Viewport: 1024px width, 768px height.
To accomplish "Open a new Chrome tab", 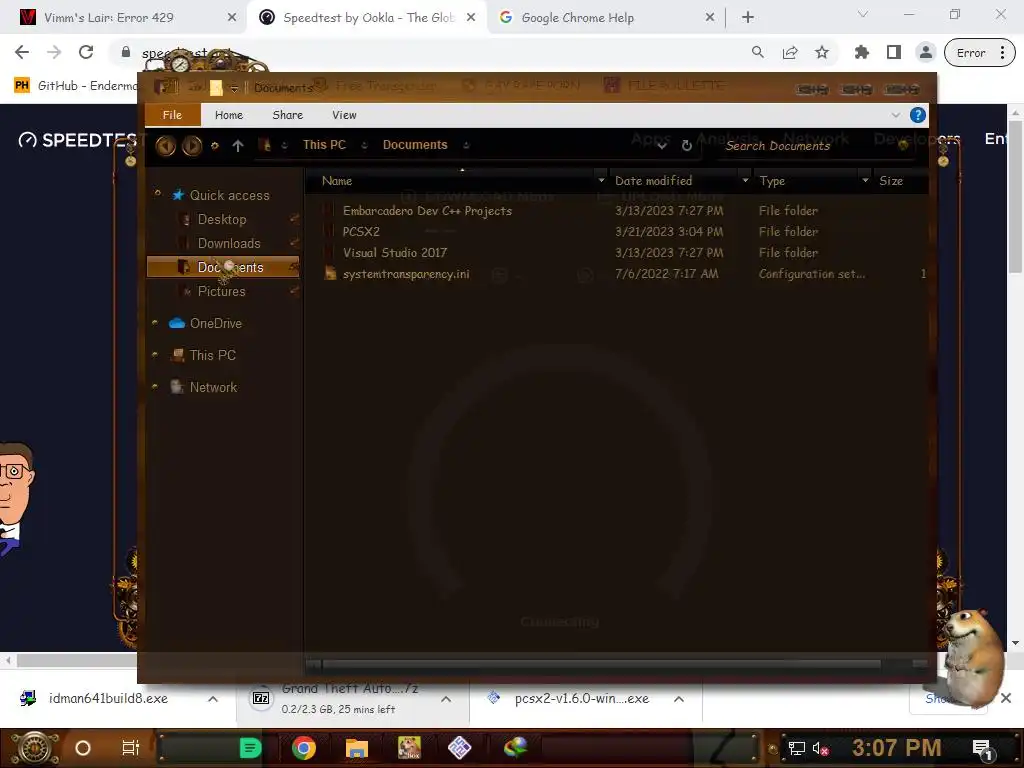I will [x=748, y=18].
